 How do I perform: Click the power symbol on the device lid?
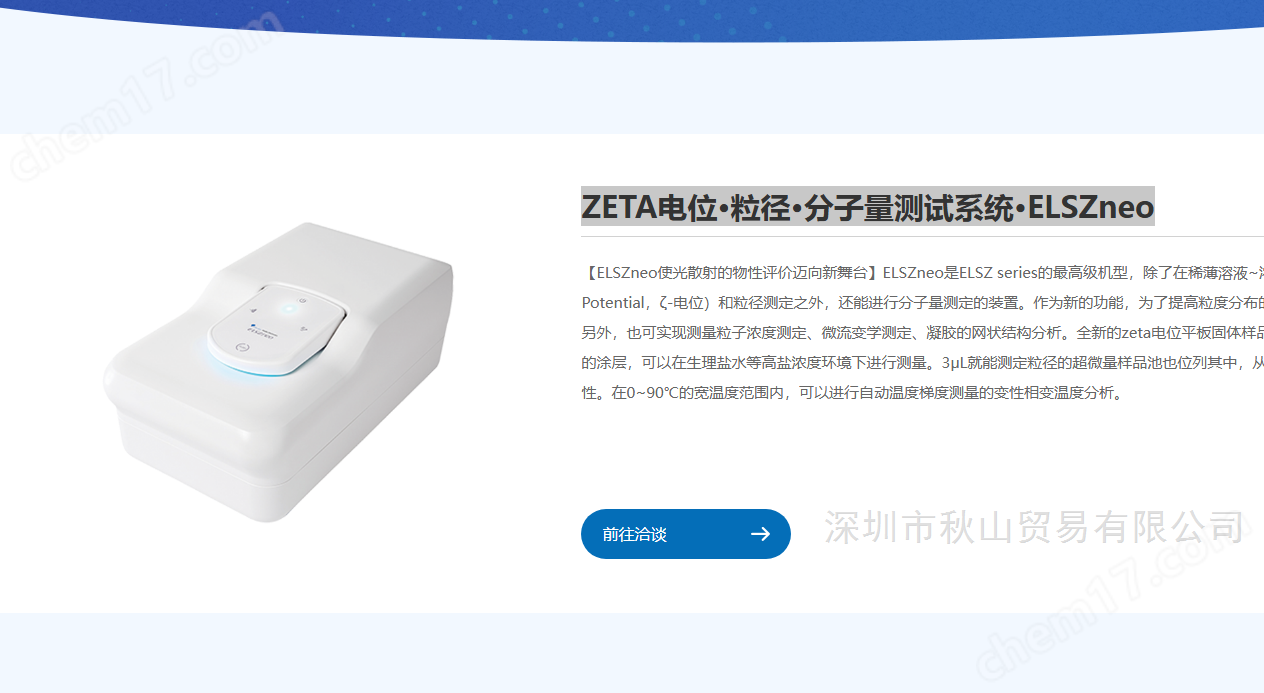click(x=302, y=301)
